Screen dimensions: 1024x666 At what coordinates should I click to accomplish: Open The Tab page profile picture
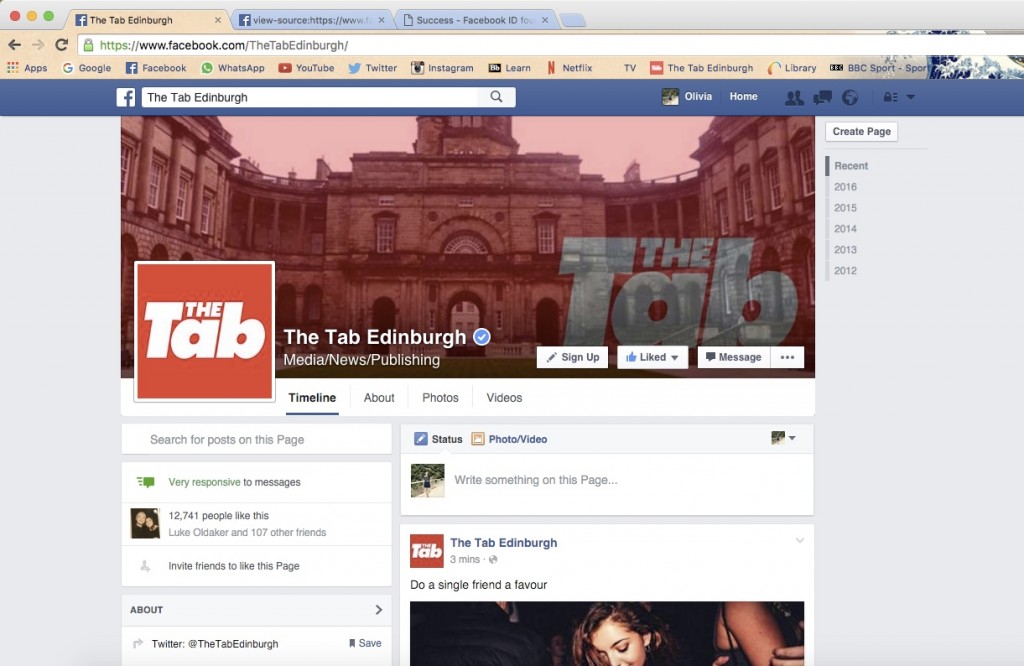coord(204,331)
